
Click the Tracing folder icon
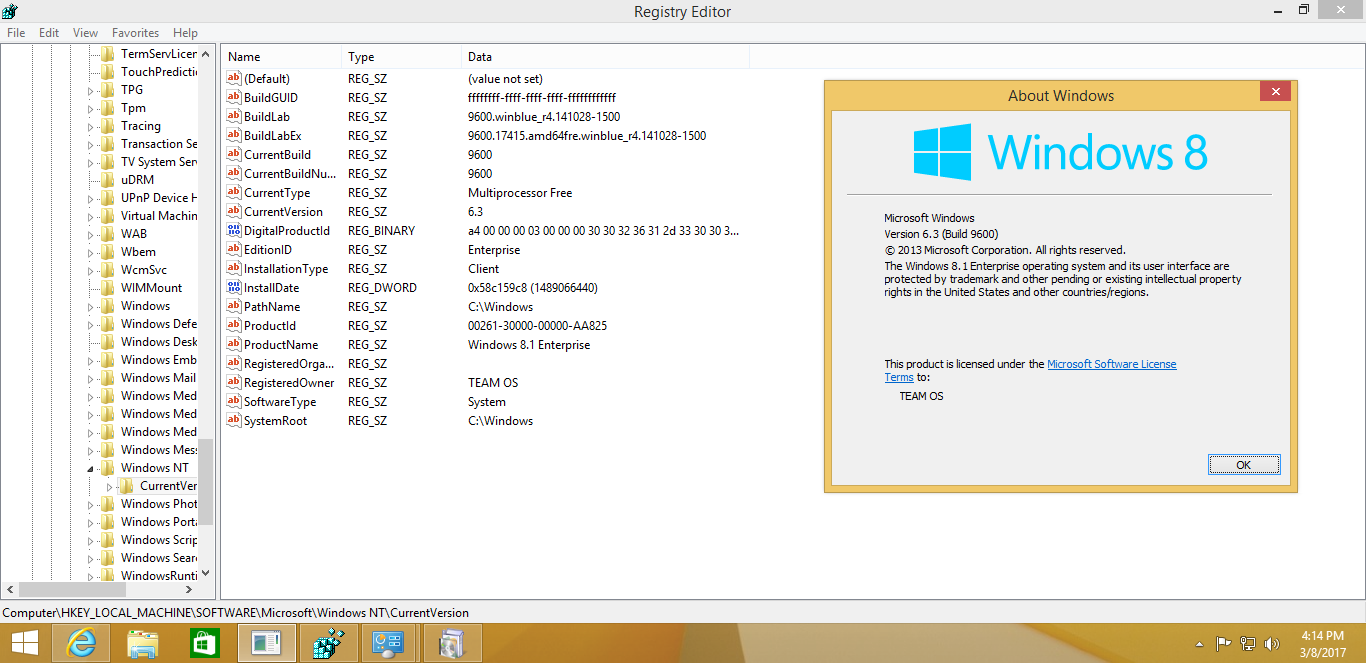[108, 126]
